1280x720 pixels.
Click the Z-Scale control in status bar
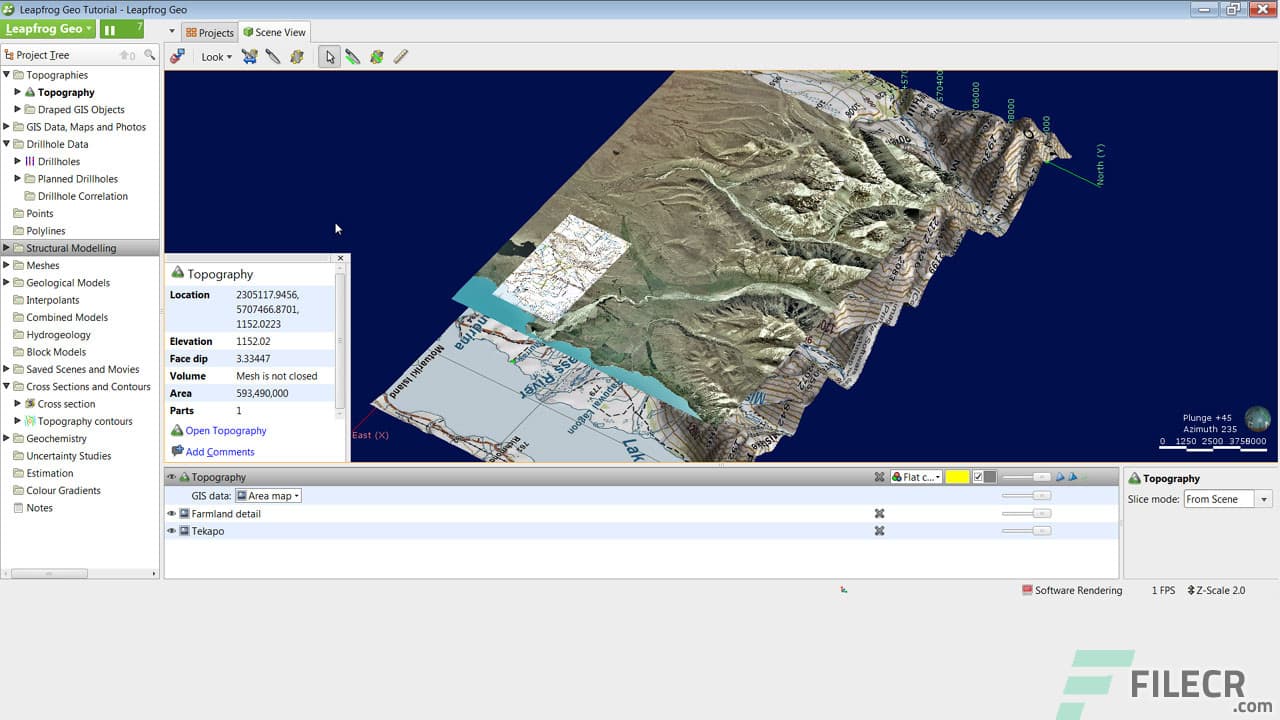point(1216,590)
